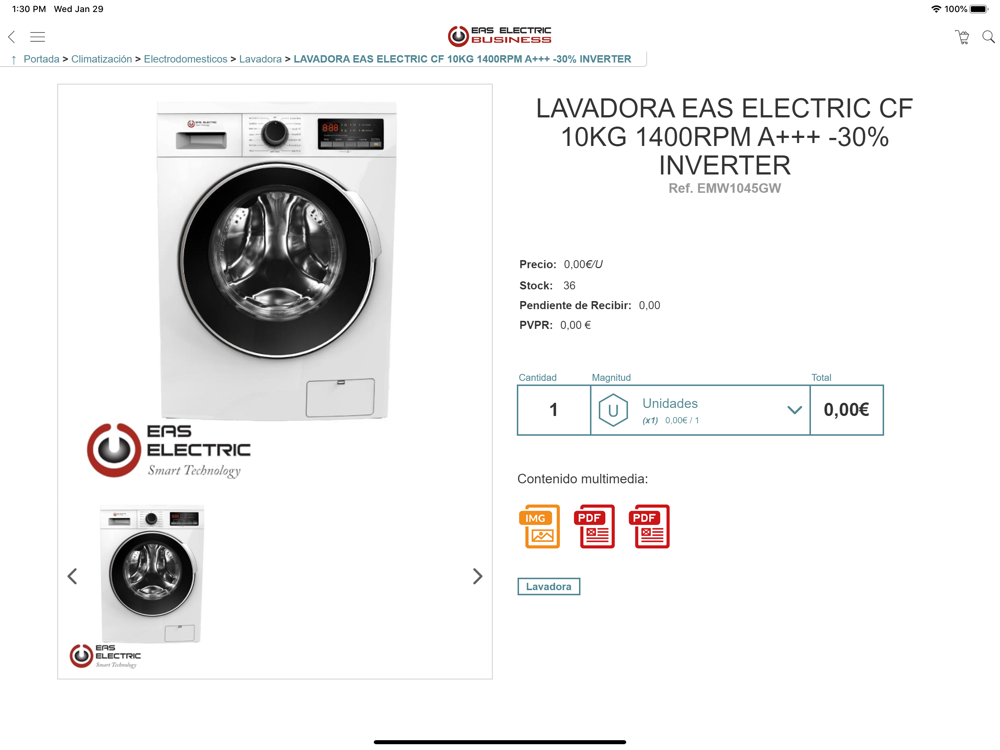Open the IMG multimedia file
This screenshot has width=1000, height=750.
click(540, 526)
